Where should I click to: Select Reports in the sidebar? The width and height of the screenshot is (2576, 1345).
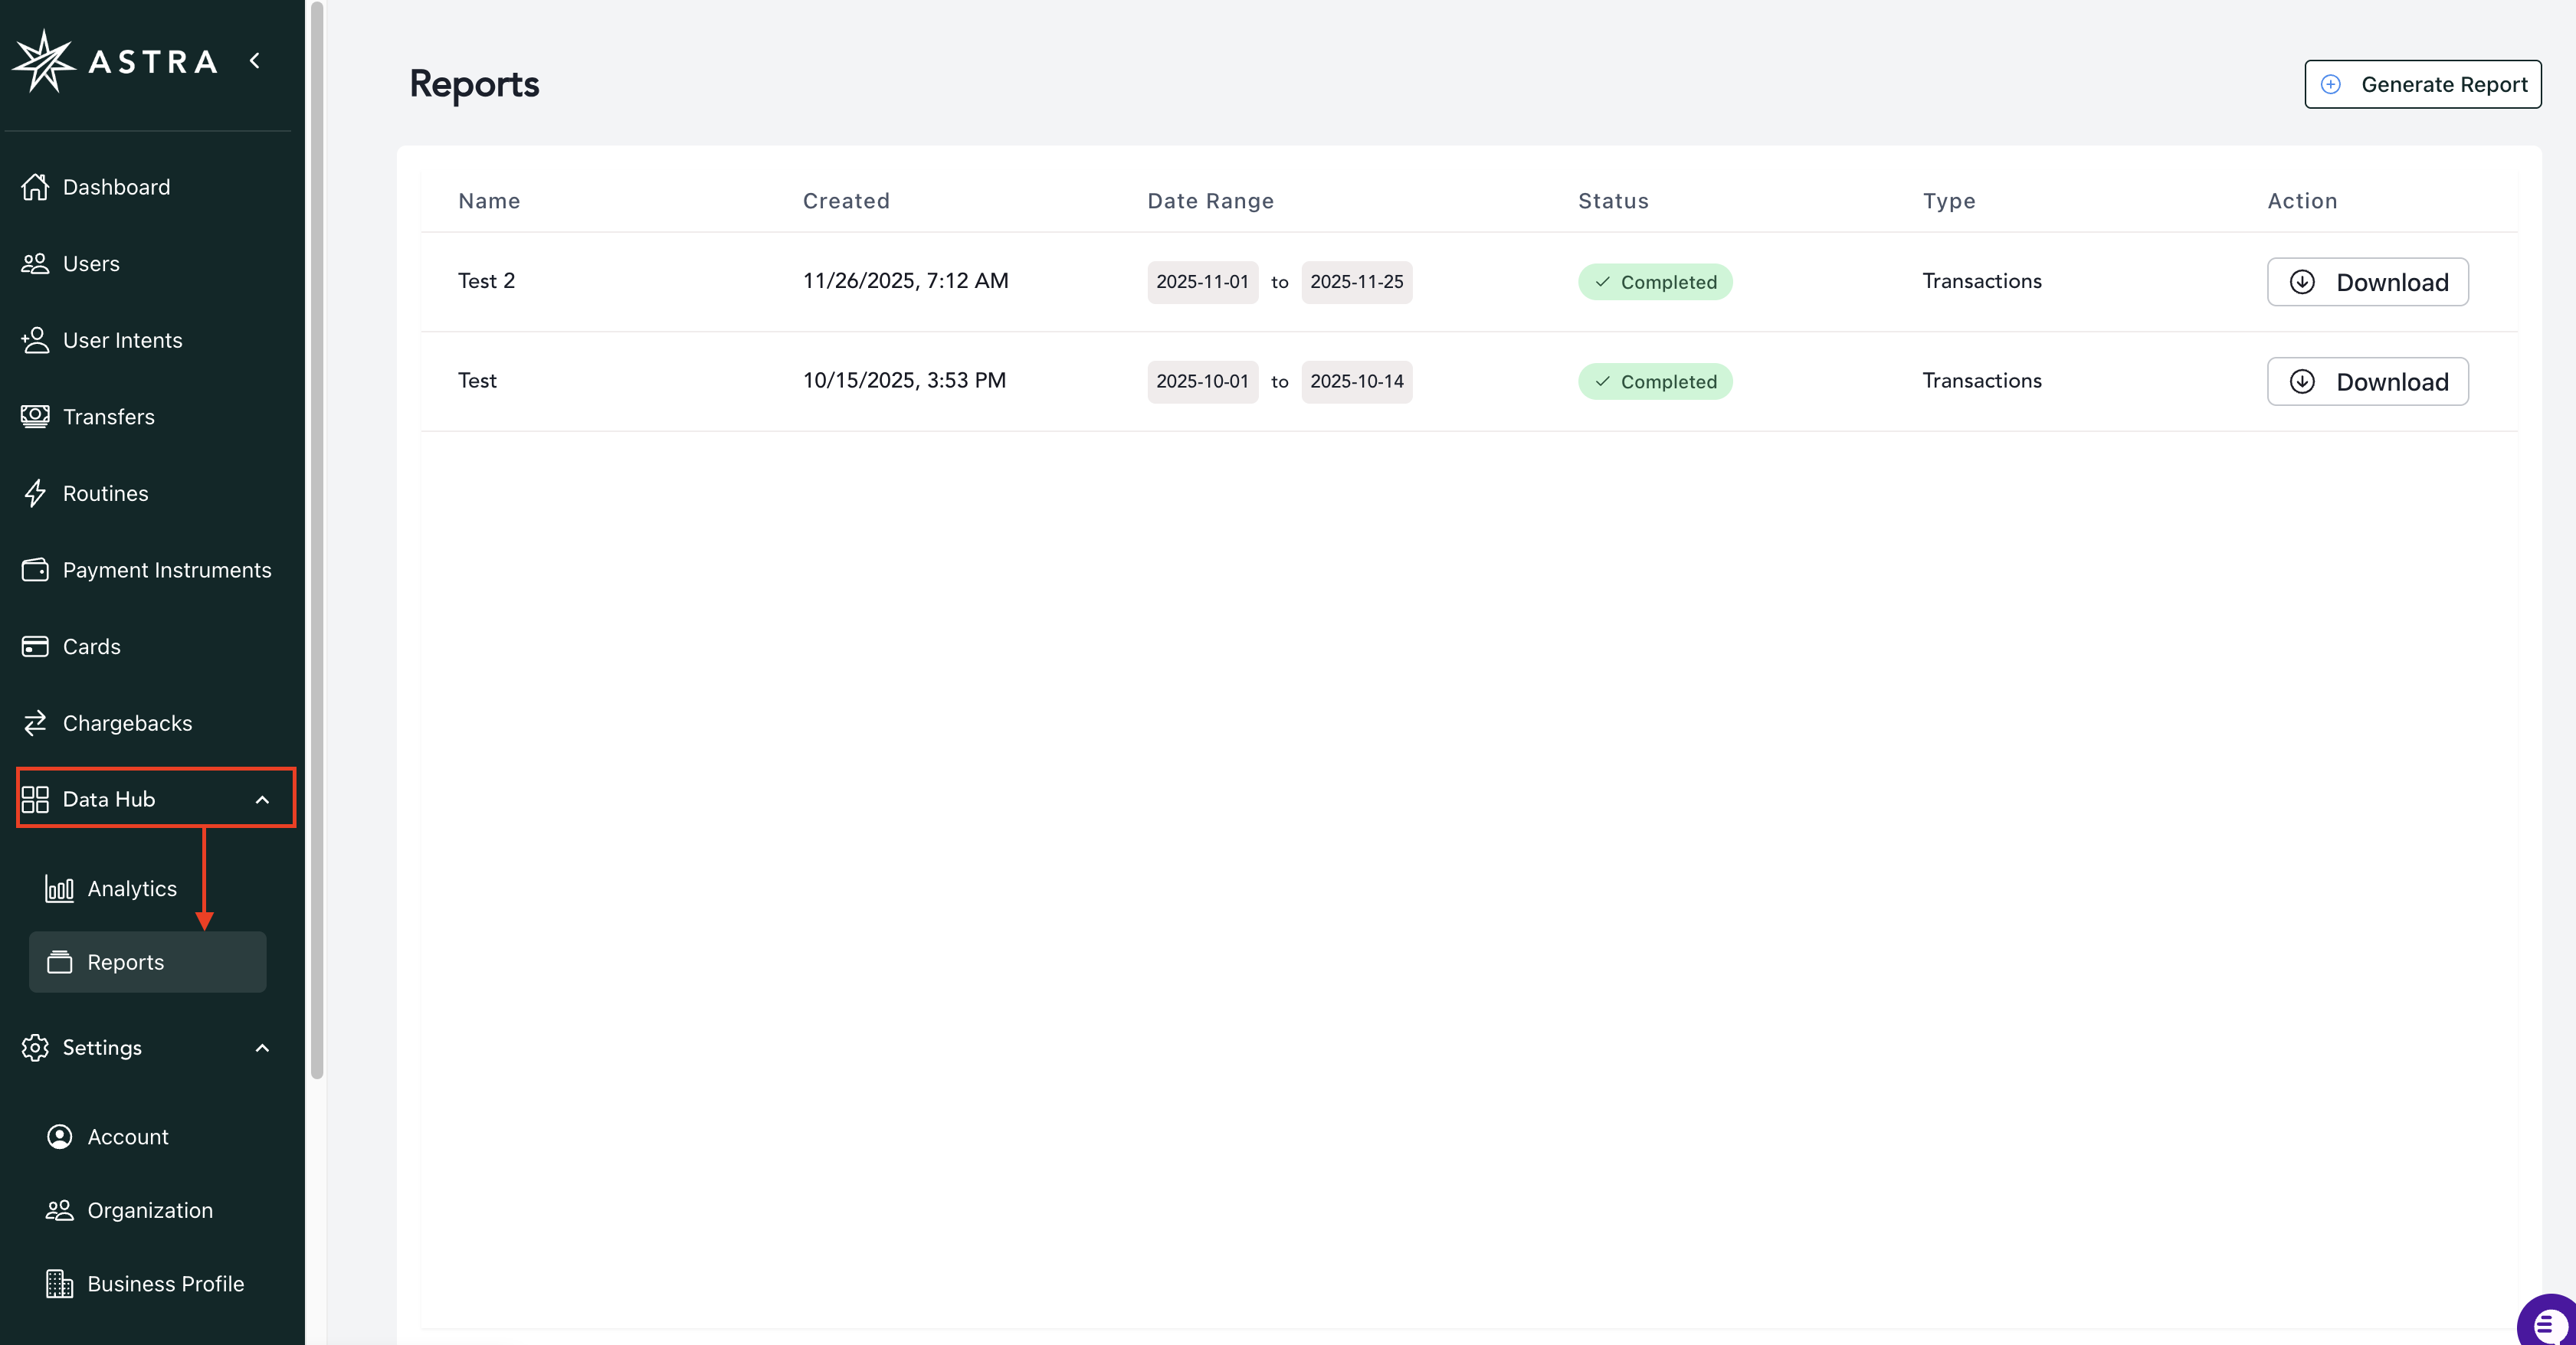pyautogui.click(x=147, y=962)
